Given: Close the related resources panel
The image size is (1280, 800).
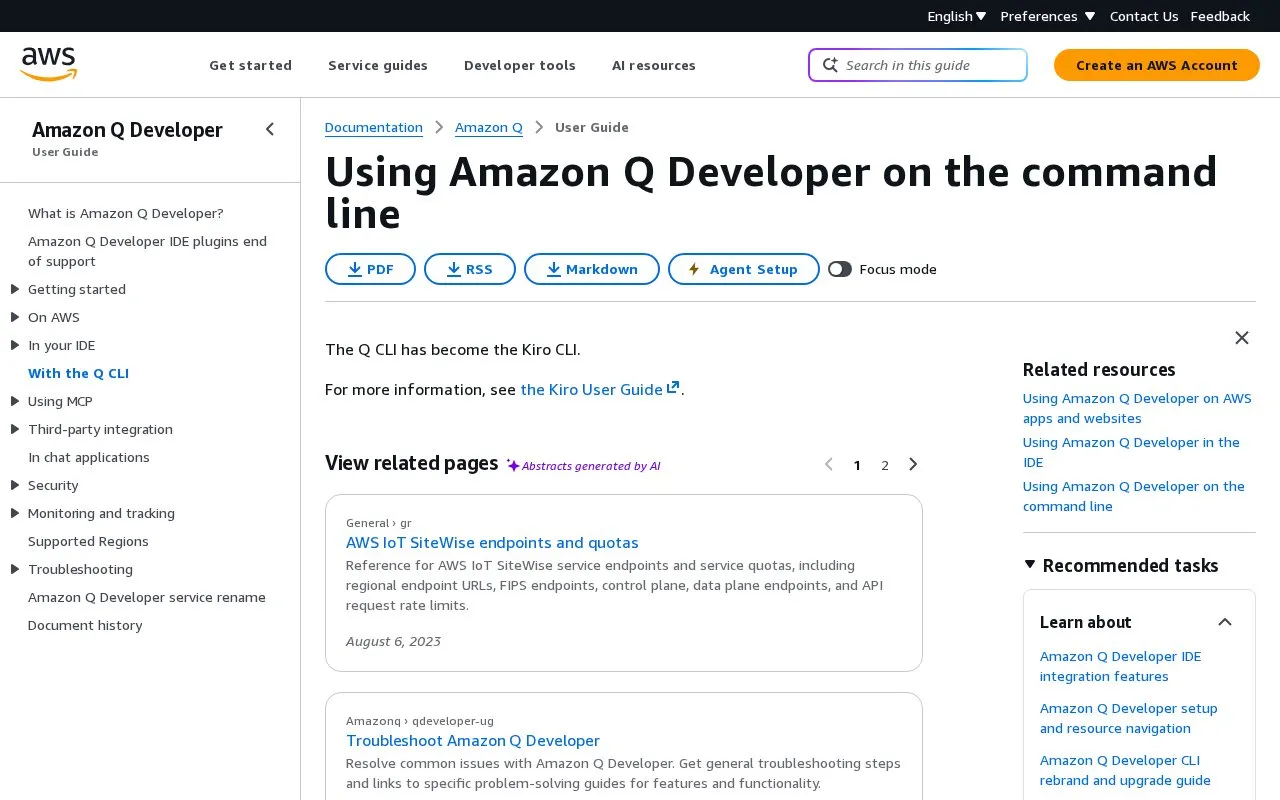Looking at the screenshot, I should pos(1242,338).
